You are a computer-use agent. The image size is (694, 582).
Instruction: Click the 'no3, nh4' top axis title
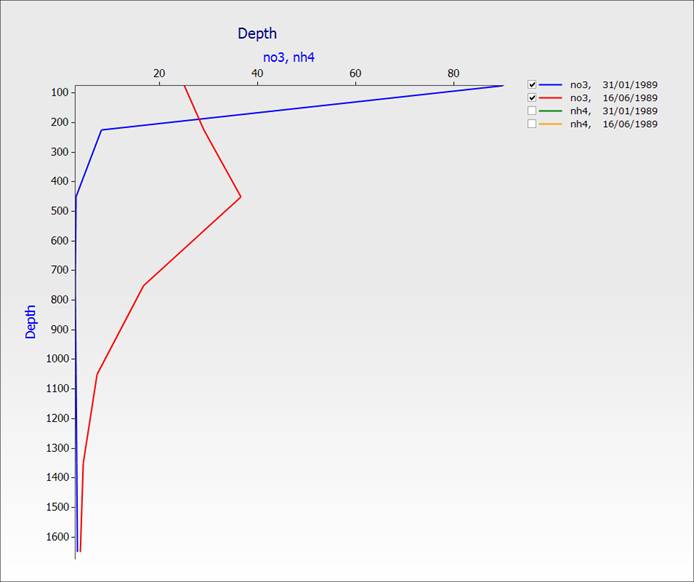pyautogui.click(x=289, y=58)
